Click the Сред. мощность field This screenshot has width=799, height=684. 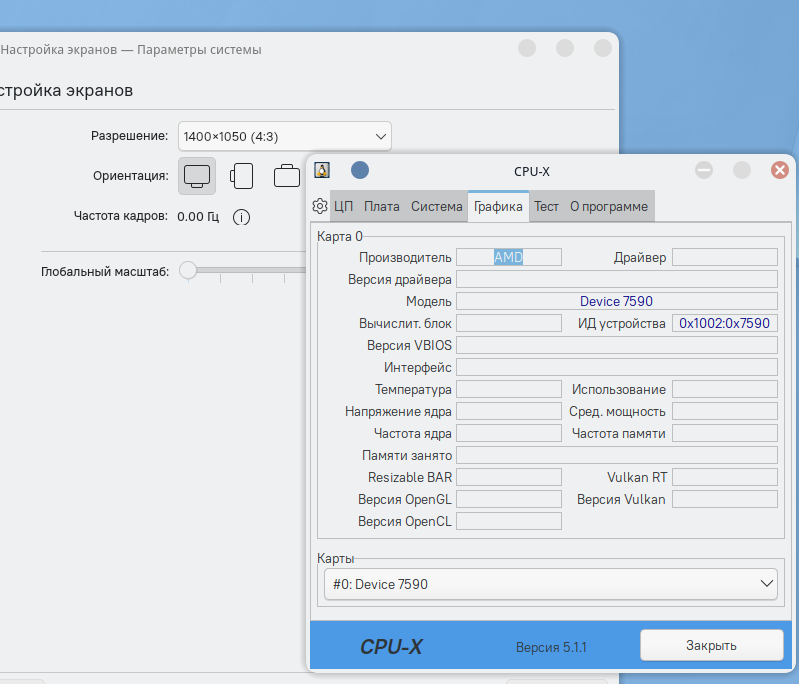coord(725,411)
